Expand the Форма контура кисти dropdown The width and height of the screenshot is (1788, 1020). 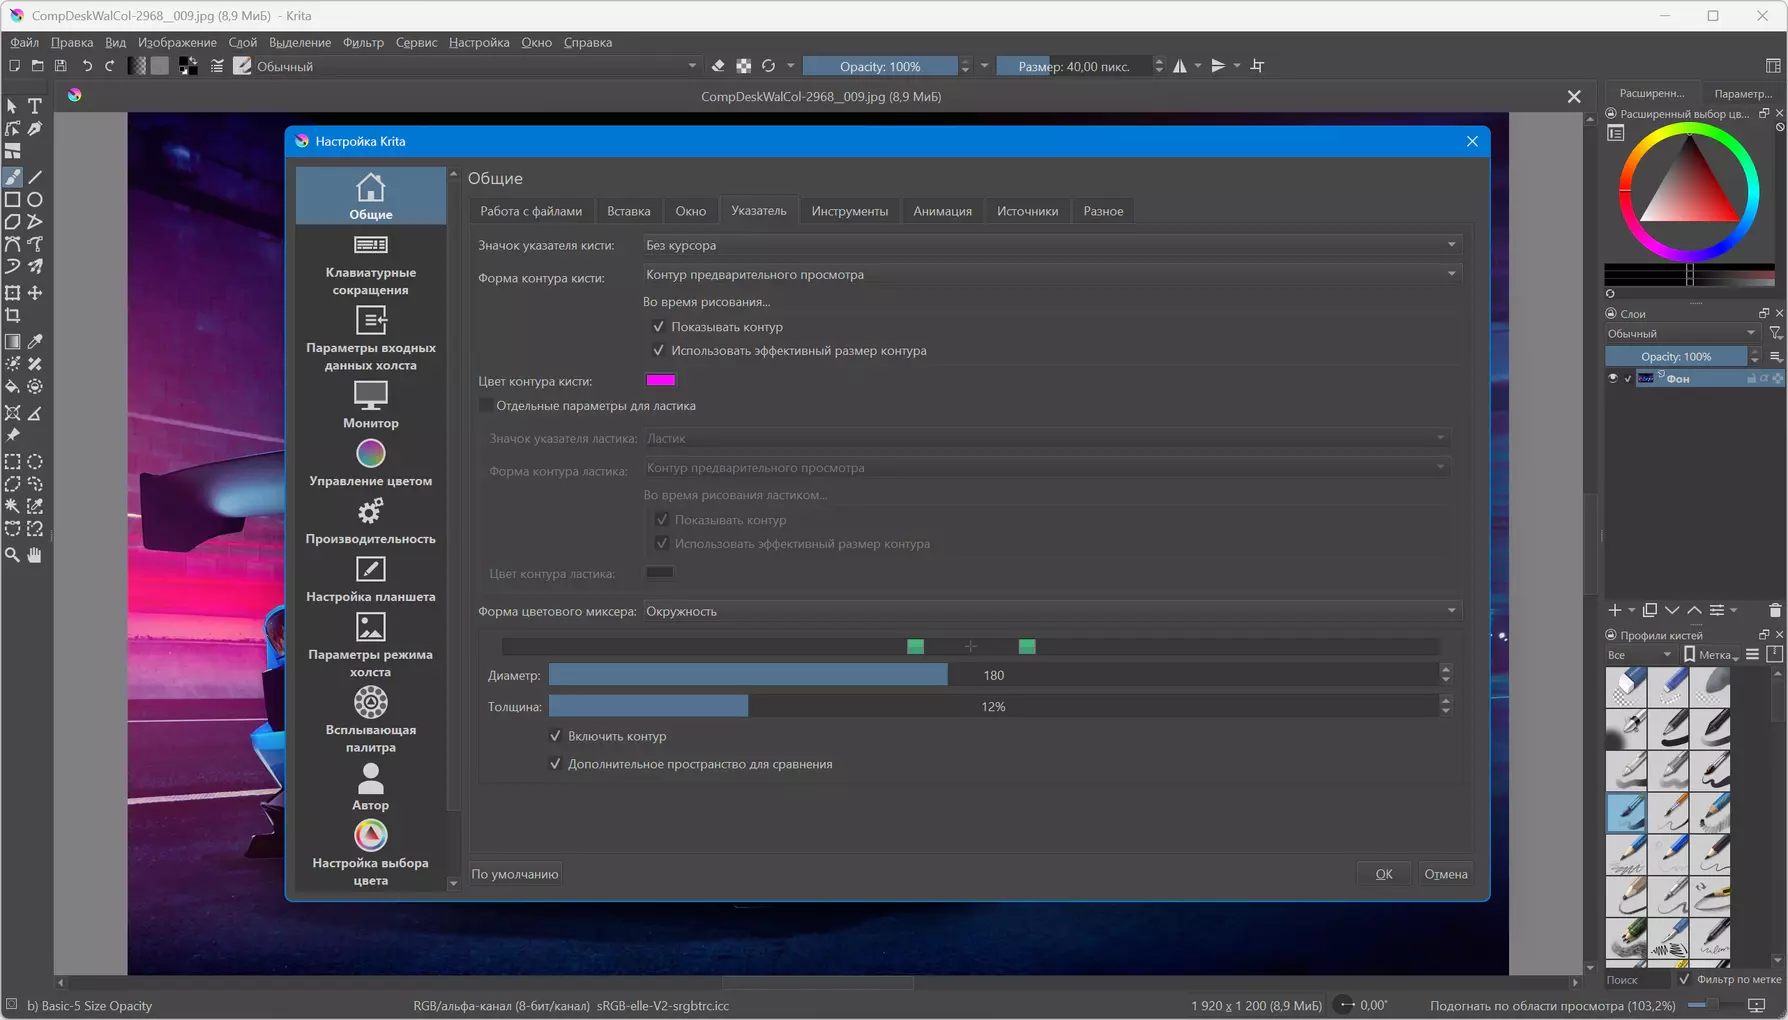coord(1050,274)
